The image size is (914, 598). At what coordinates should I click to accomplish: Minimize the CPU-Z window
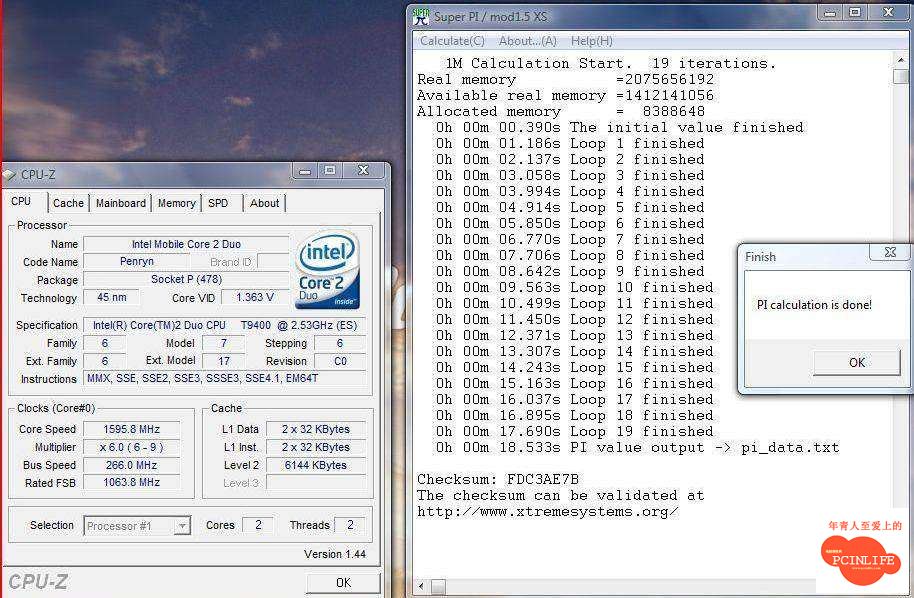click(x=305, y=171)
